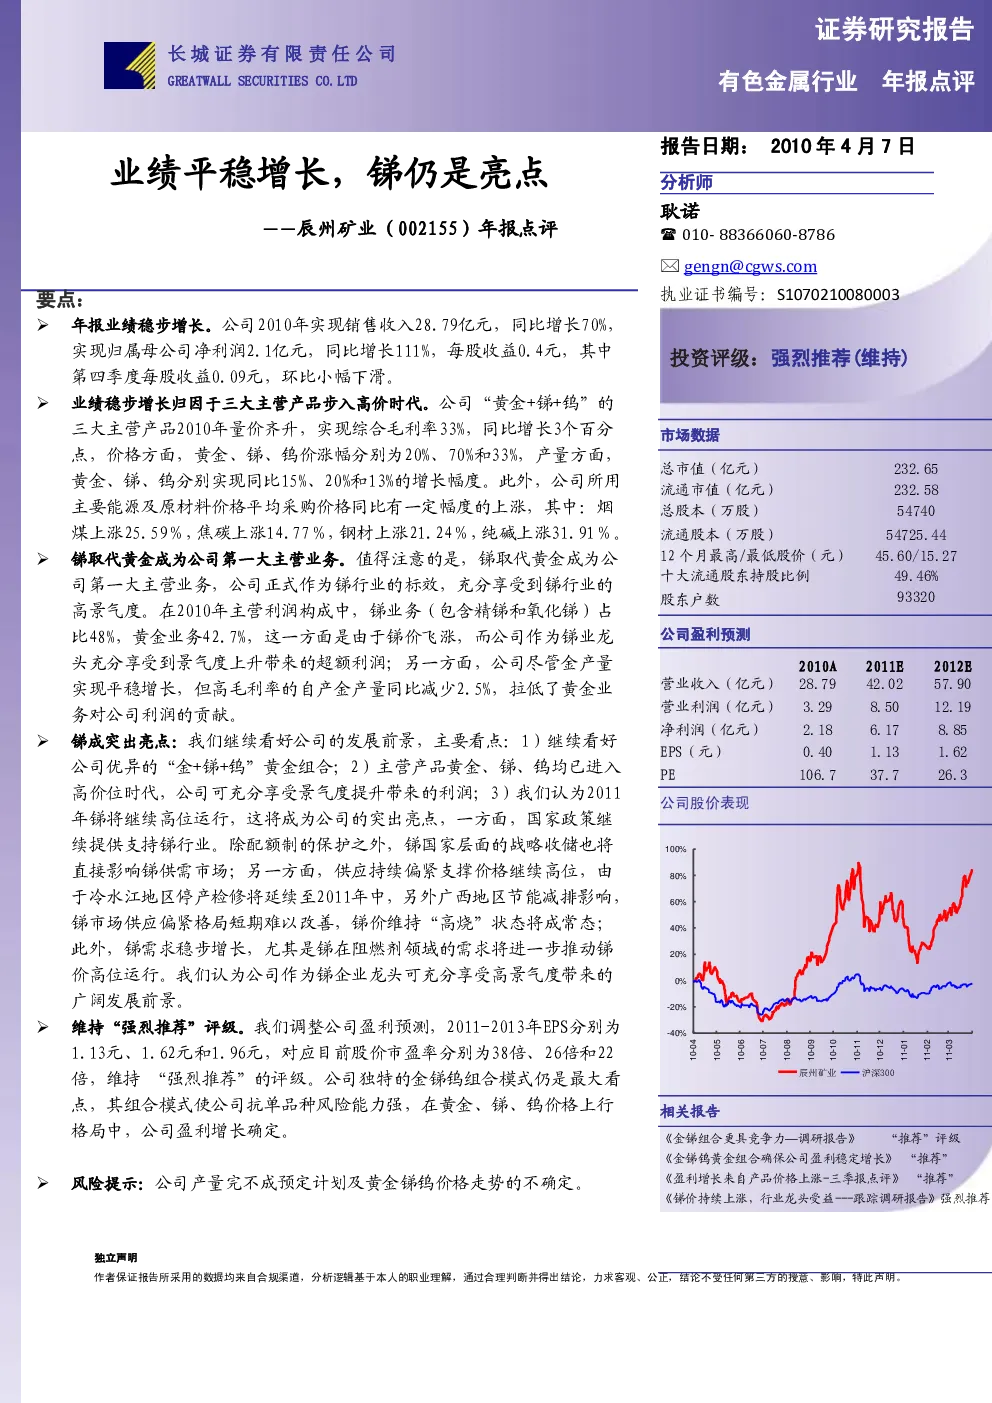
Task: Click the envelope icon next to the email address
Action: point(670,266)
